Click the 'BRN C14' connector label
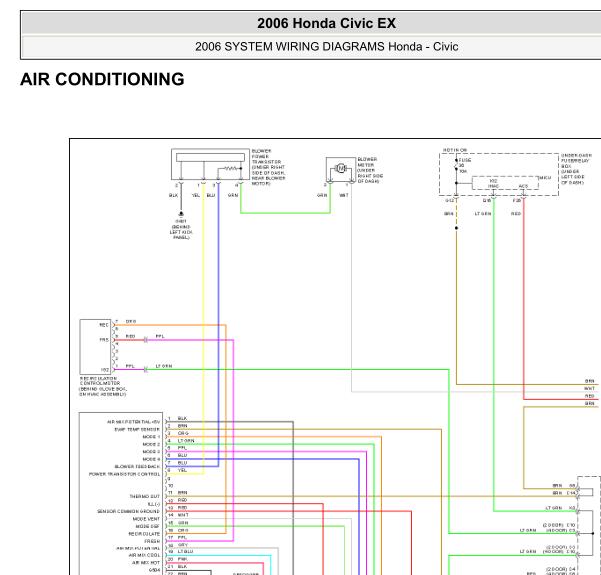601x575 pixels. point(564,493)
